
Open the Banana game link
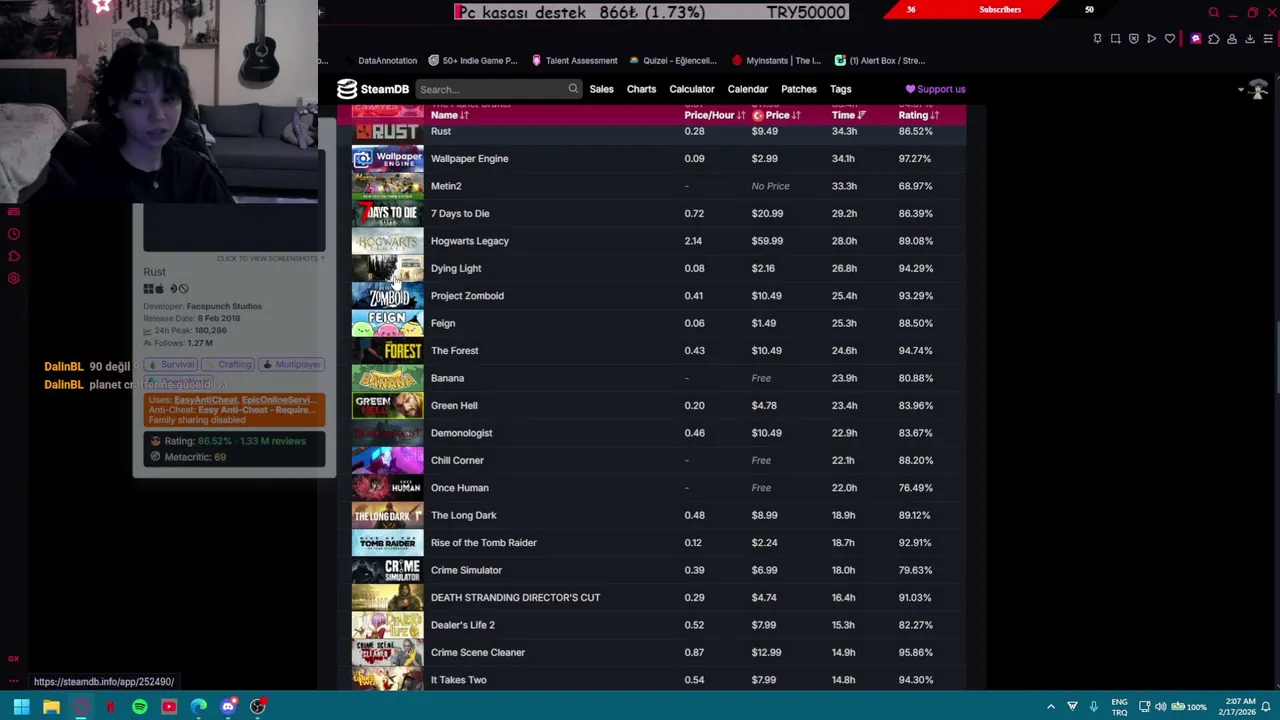(x=447, y=378)
